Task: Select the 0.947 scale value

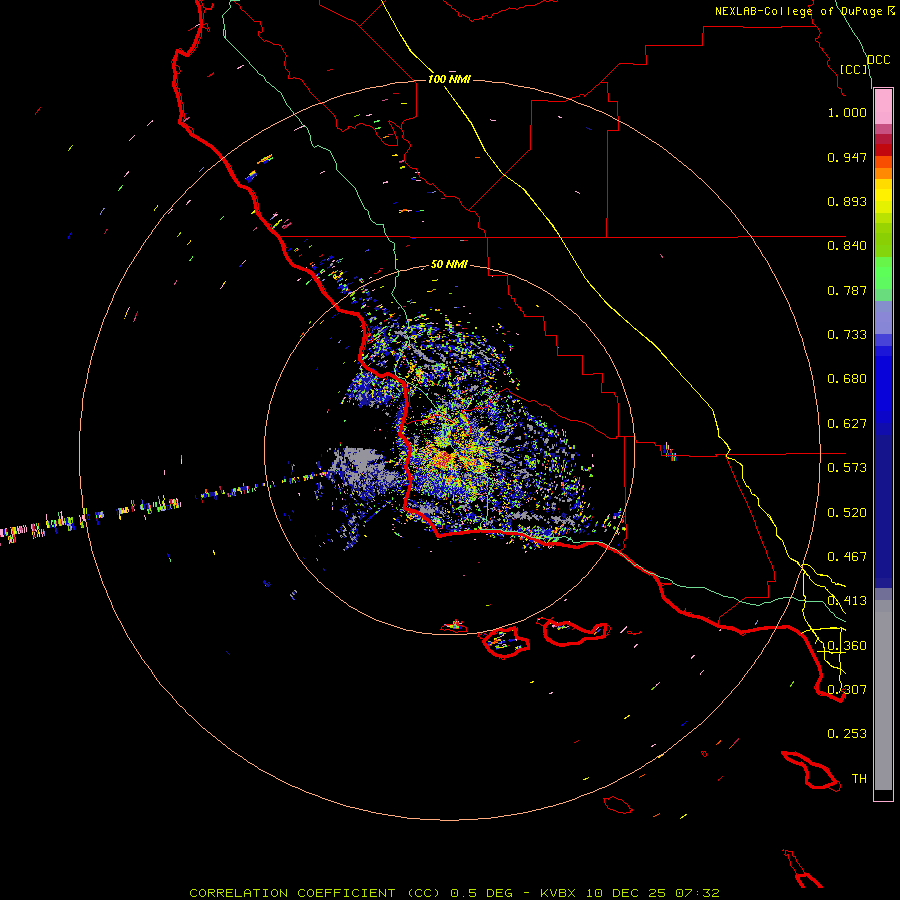Action: click(847, 157)
